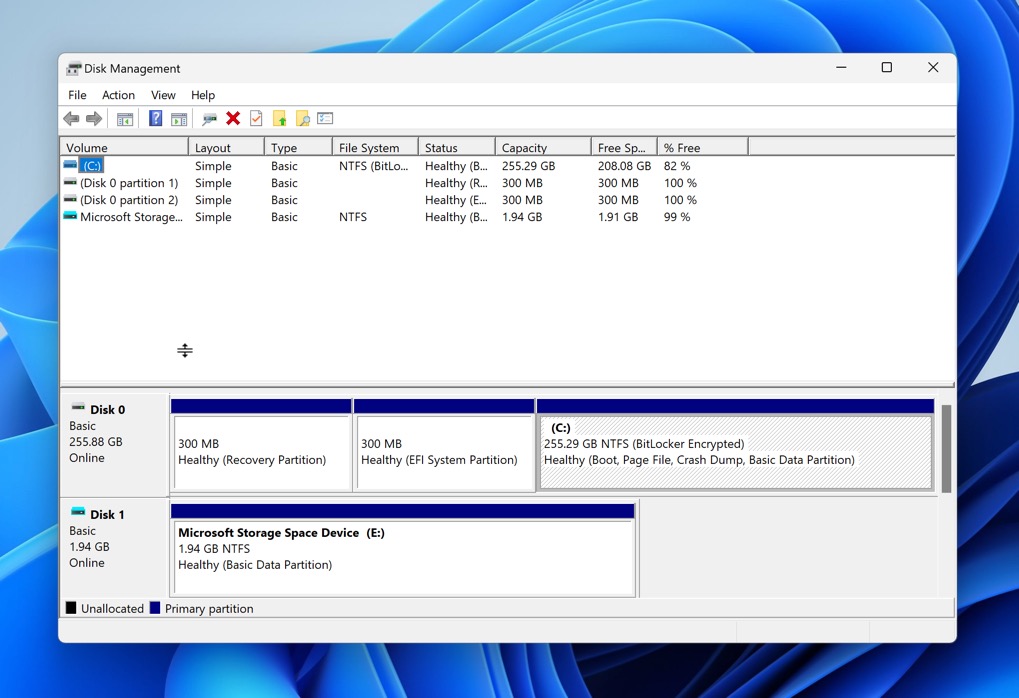The height and width of the screenshot is (698, 1019).
Task: Select Disk 0 partition 1 in list
Action: coord(128,183)
